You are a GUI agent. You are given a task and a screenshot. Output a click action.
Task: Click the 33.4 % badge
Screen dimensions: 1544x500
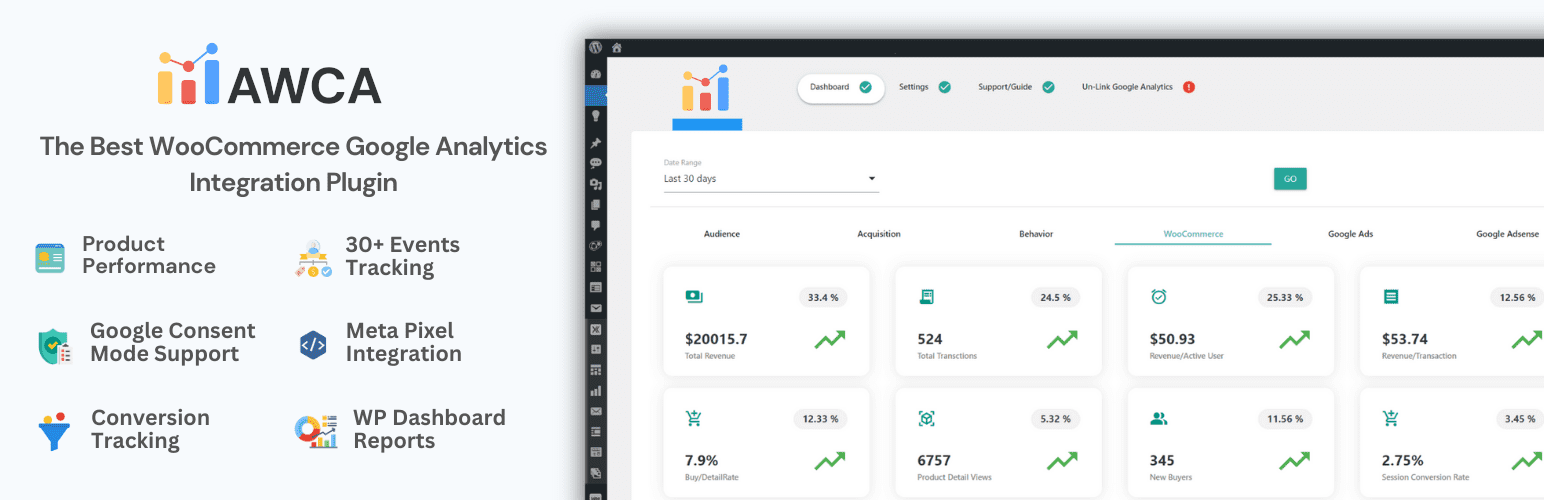tap(824, 297)
